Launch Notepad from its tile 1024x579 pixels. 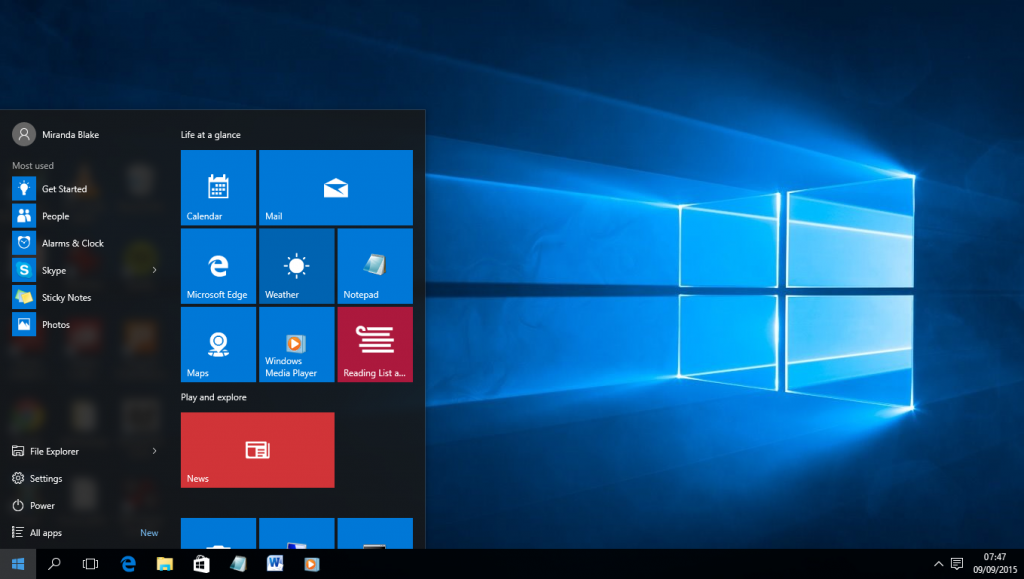[374, 265]
